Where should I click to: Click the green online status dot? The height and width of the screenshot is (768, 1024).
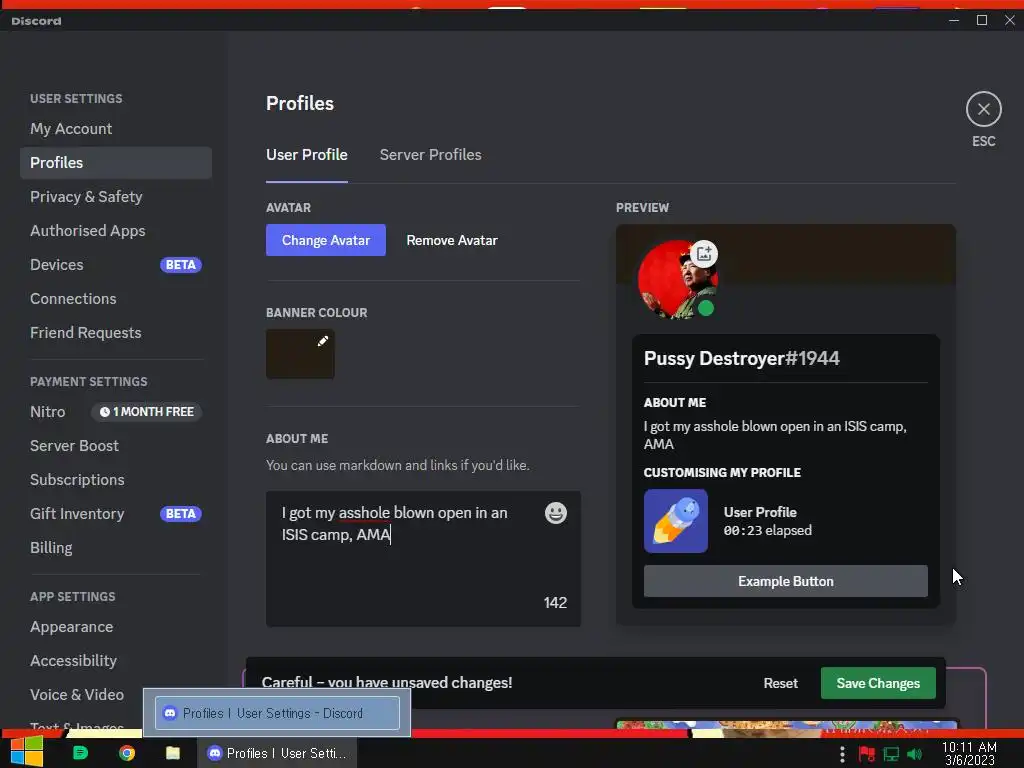[x=706, y=308]
